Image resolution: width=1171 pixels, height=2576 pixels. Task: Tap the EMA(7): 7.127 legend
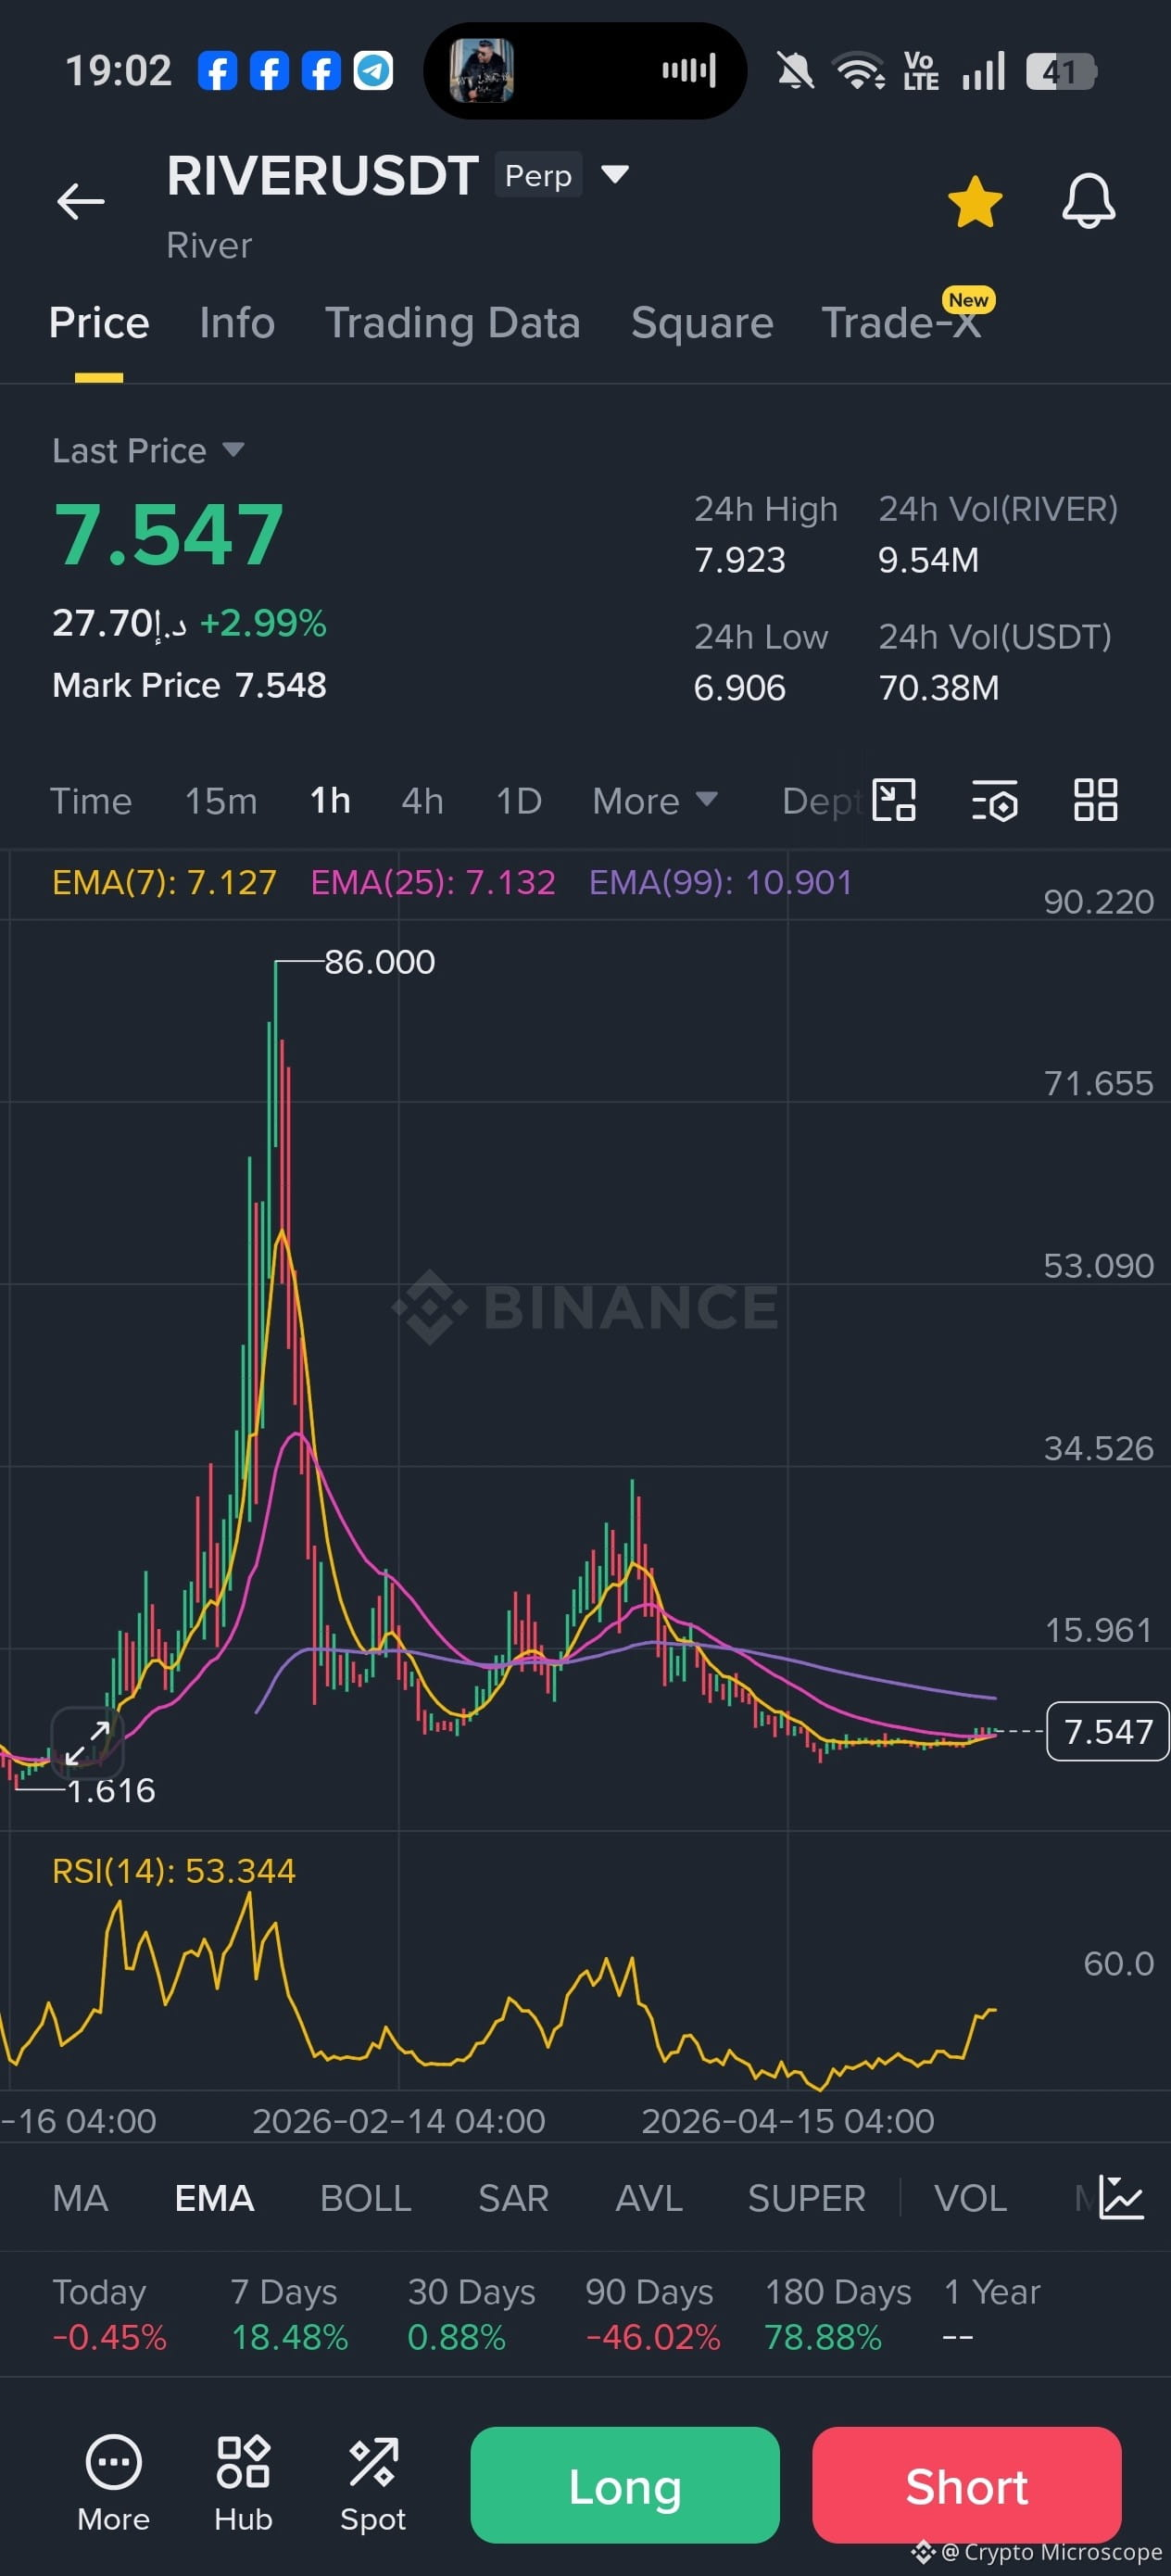click(x=164, y=882)
